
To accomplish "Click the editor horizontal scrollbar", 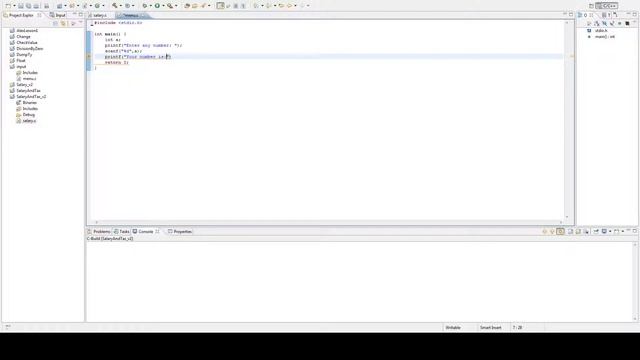I will tap(329, 222).
